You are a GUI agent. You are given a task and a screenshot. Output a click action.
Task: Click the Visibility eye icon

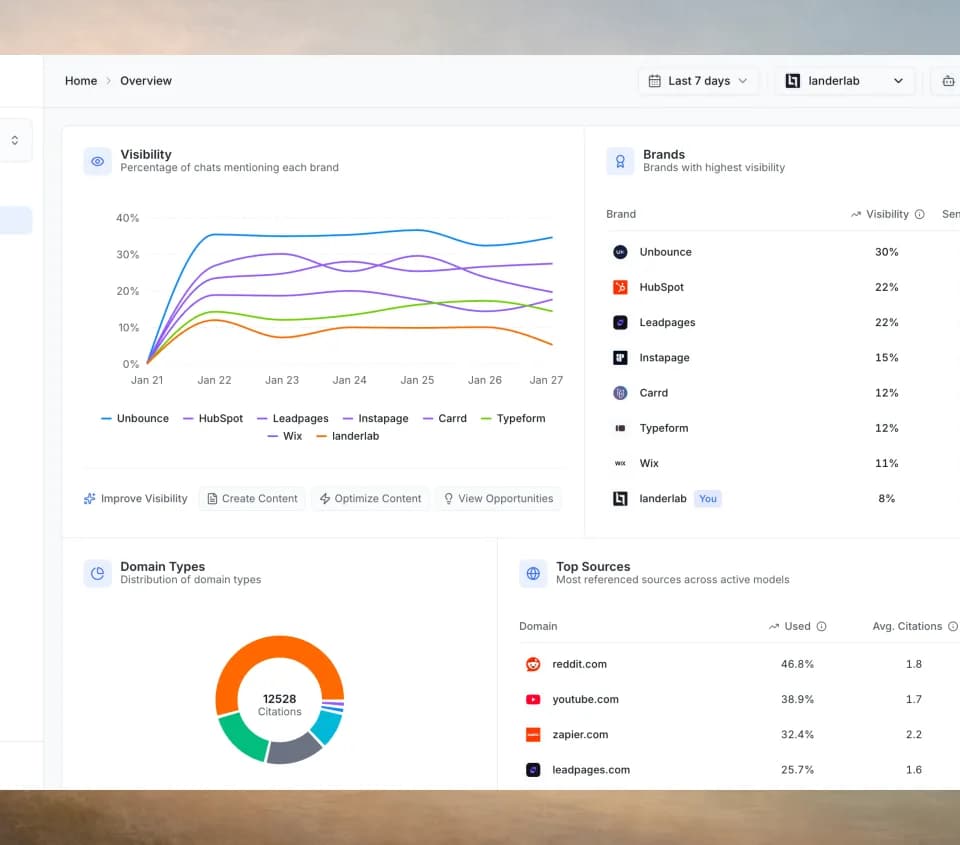click(97, 161)
